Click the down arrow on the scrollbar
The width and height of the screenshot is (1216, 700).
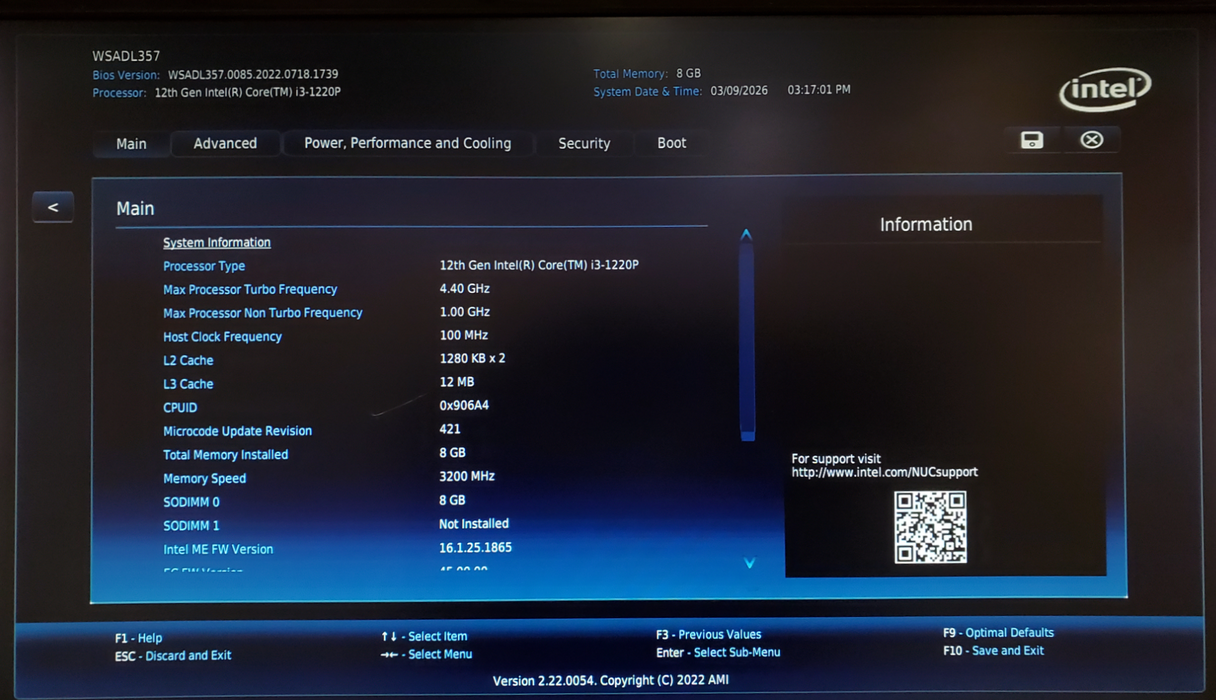tap(748, 563)
